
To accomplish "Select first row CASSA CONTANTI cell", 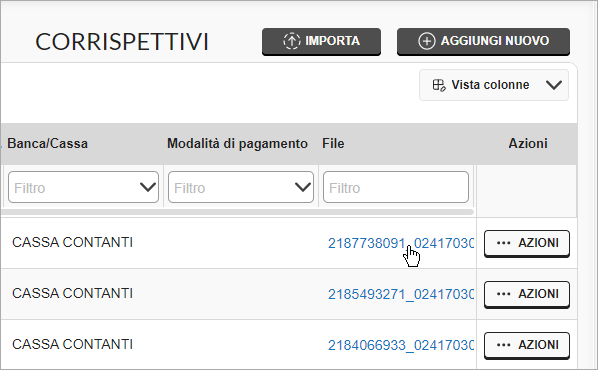I will pos(72,242).
